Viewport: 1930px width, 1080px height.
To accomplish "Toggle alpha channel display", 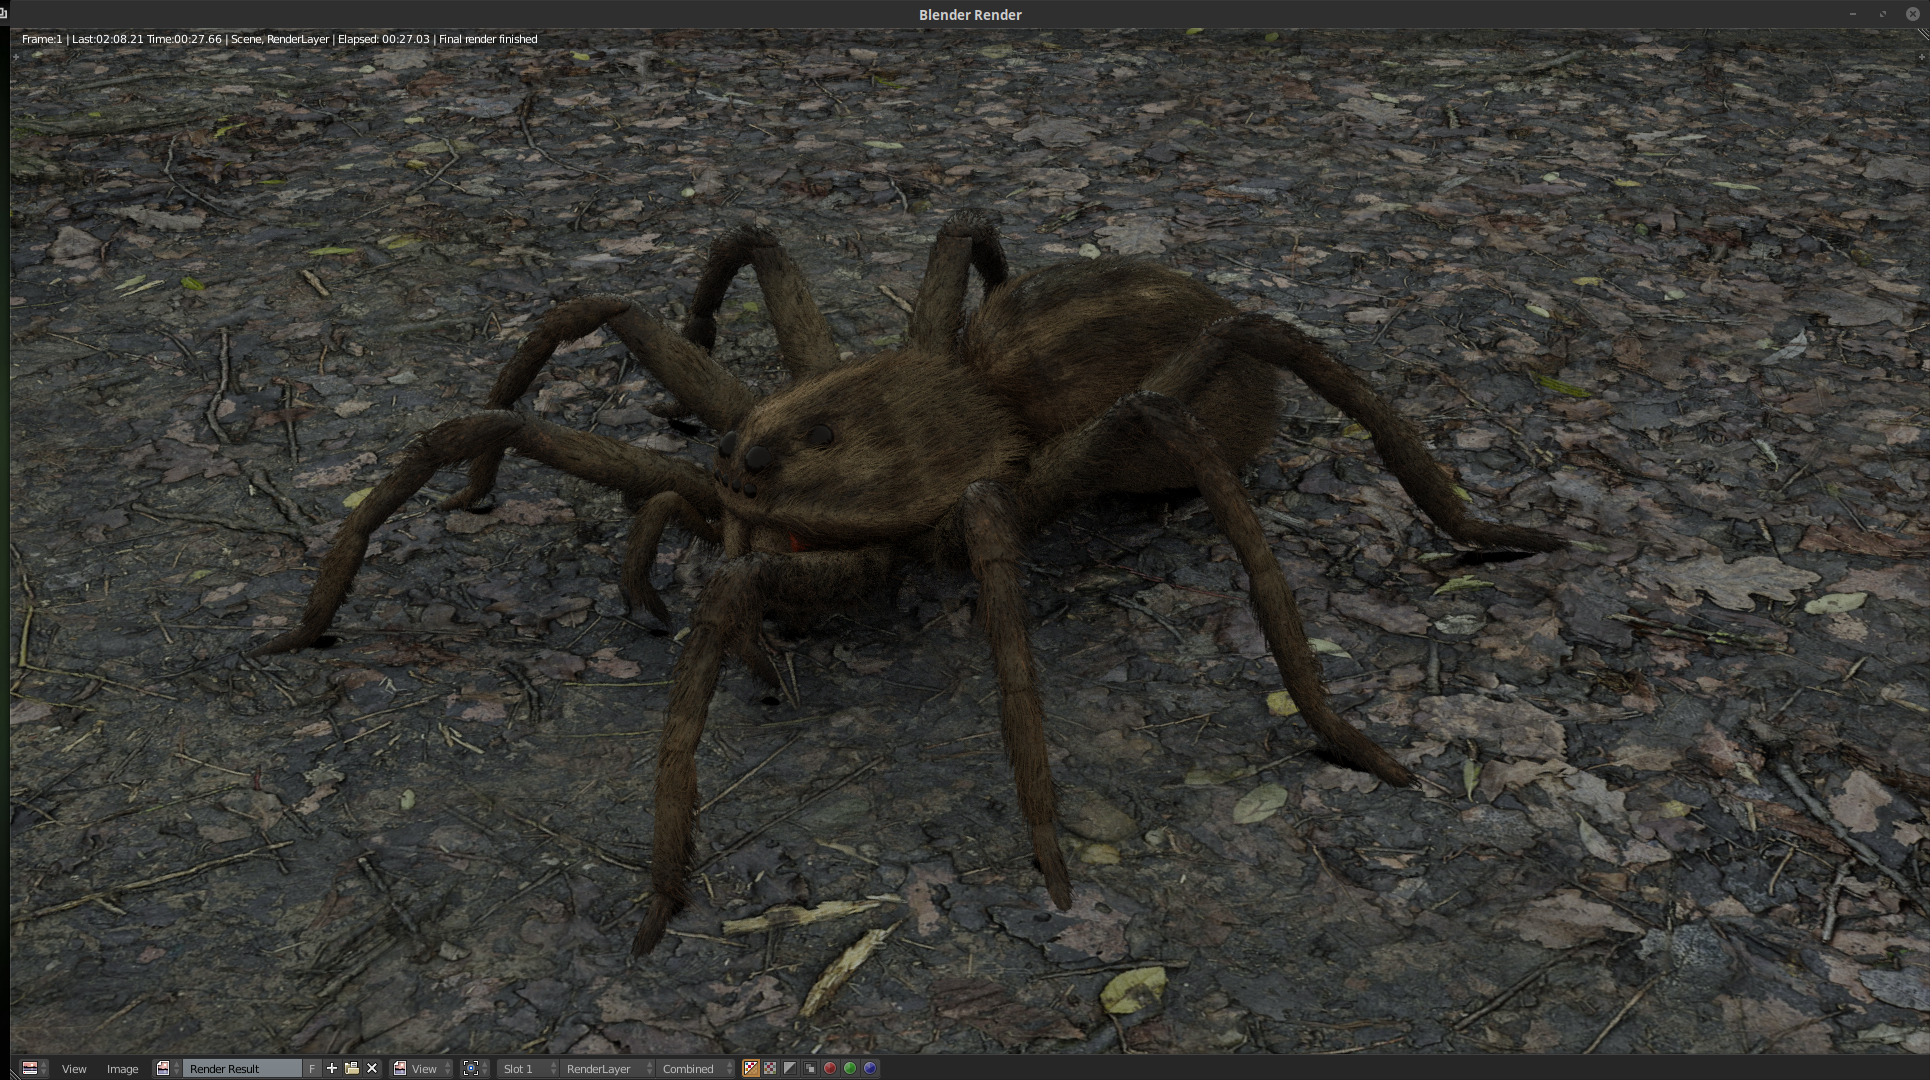I will point(790,1069).
